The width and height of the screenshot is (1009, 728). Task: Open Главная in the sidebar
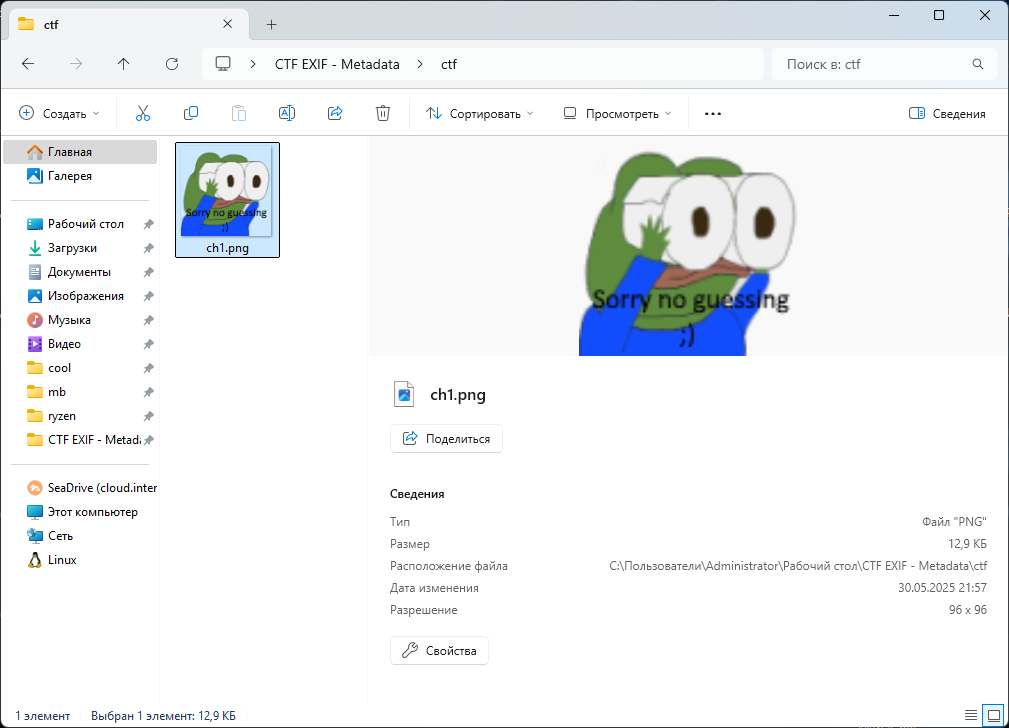[x=80, y=152]
